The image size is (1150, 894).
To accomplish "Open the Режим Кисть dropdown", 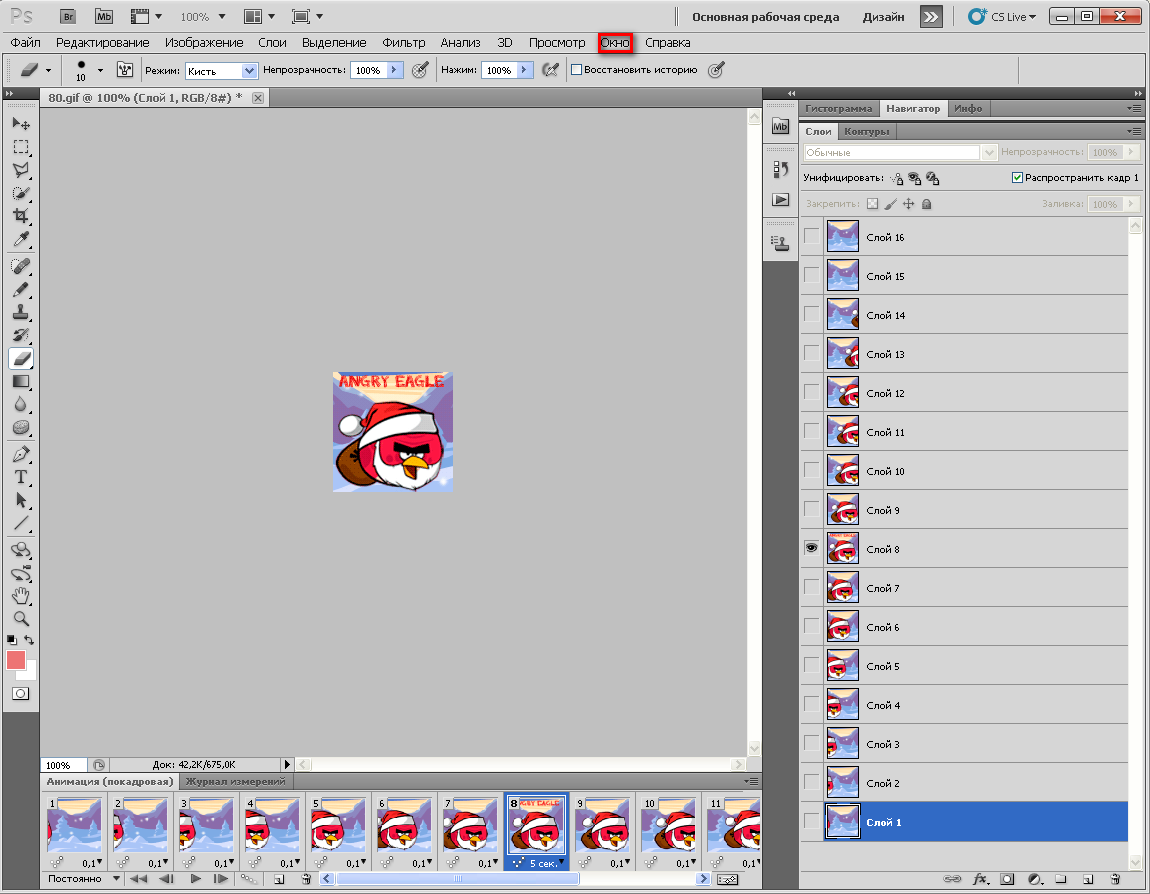I will tap(222, 71).
